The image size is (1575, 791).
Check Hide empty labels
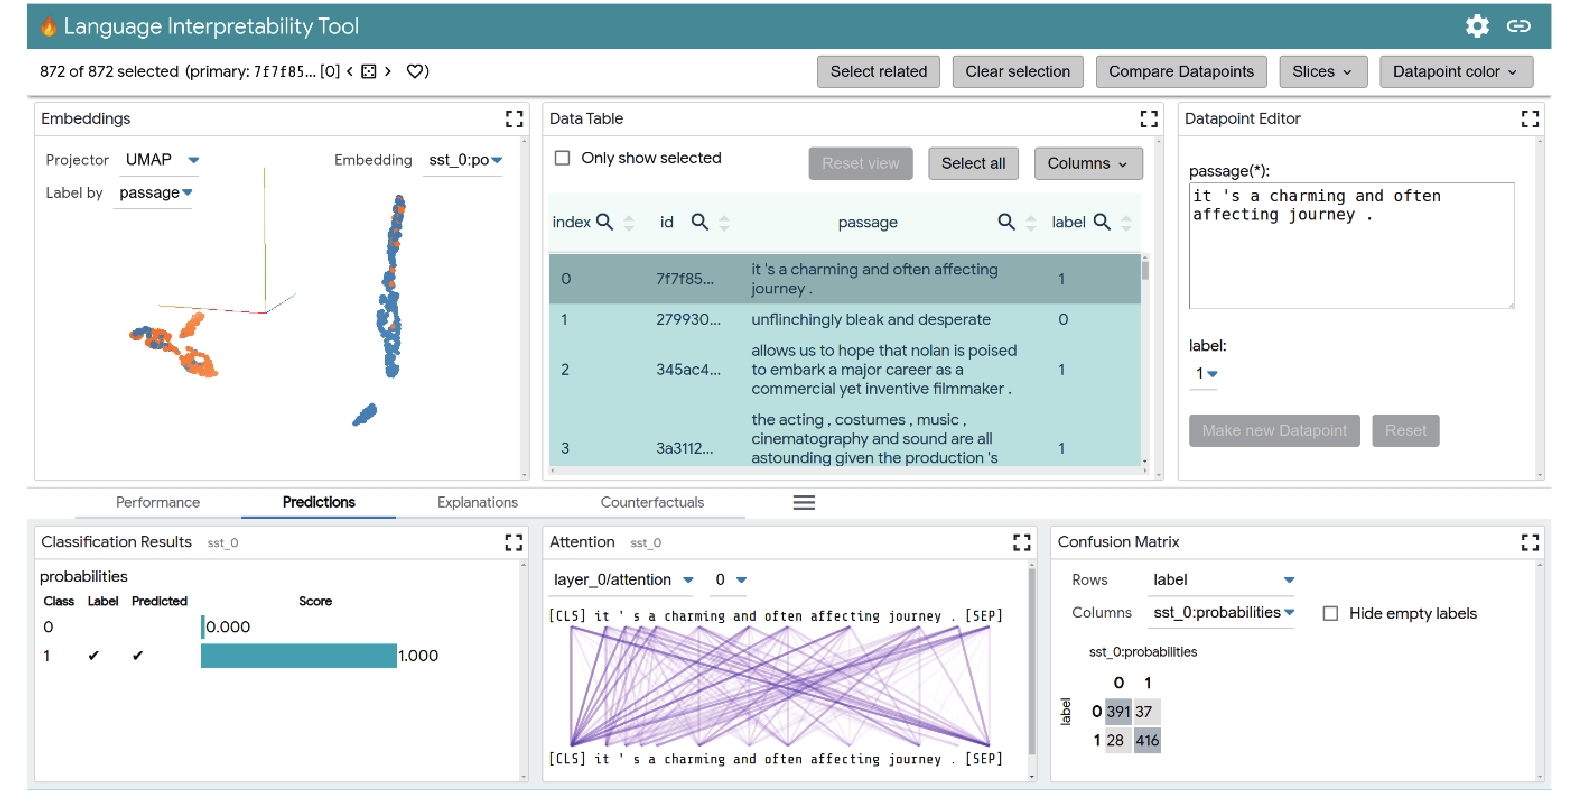[x=1330, y=614]
